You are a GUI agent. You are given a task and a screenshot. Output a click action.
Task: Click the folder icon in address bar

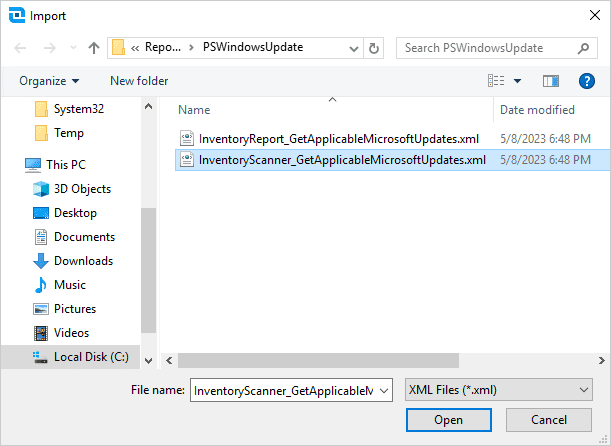pos(118,48)
